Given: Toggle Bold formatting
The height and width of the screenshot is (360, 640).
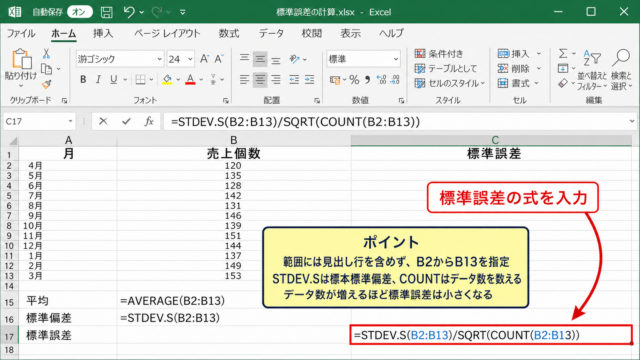Looking at the screenshot, I should pos(83,80).
